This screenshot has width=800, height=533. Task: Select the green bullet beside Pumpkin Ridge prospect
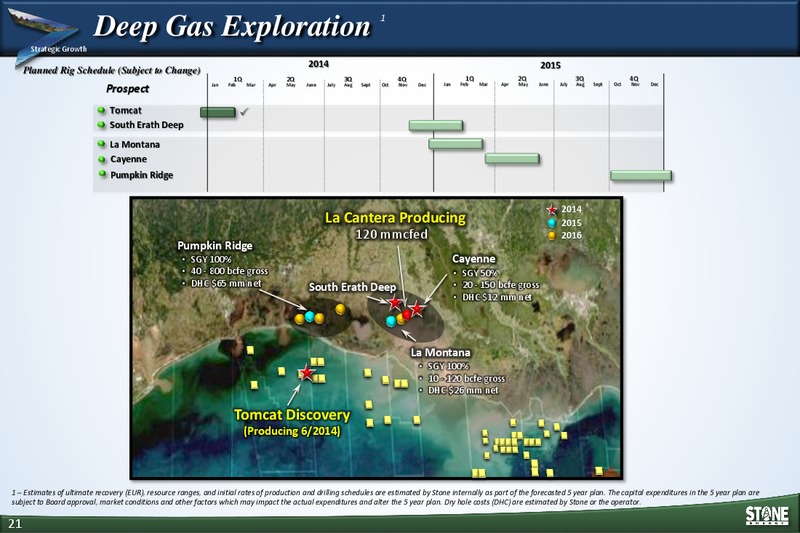(102, 174)
